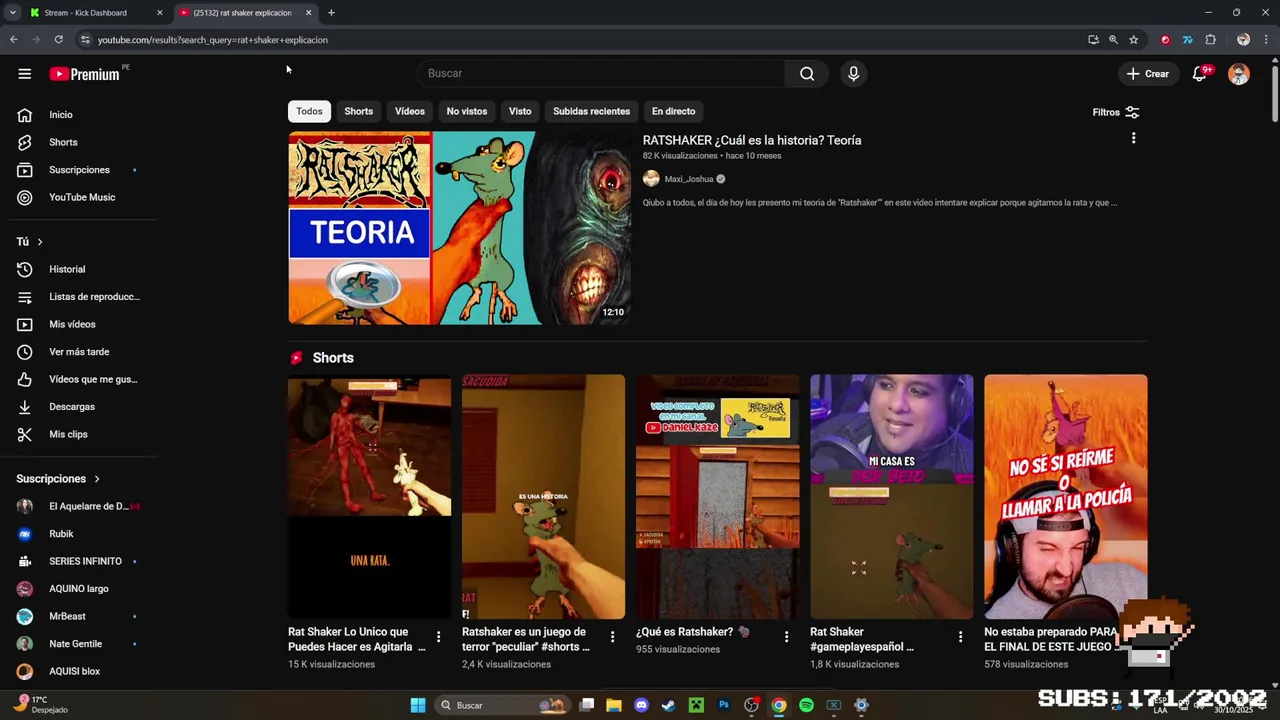
Task: Open Suscripciones in the sidebar
Action: click(80, 170)
